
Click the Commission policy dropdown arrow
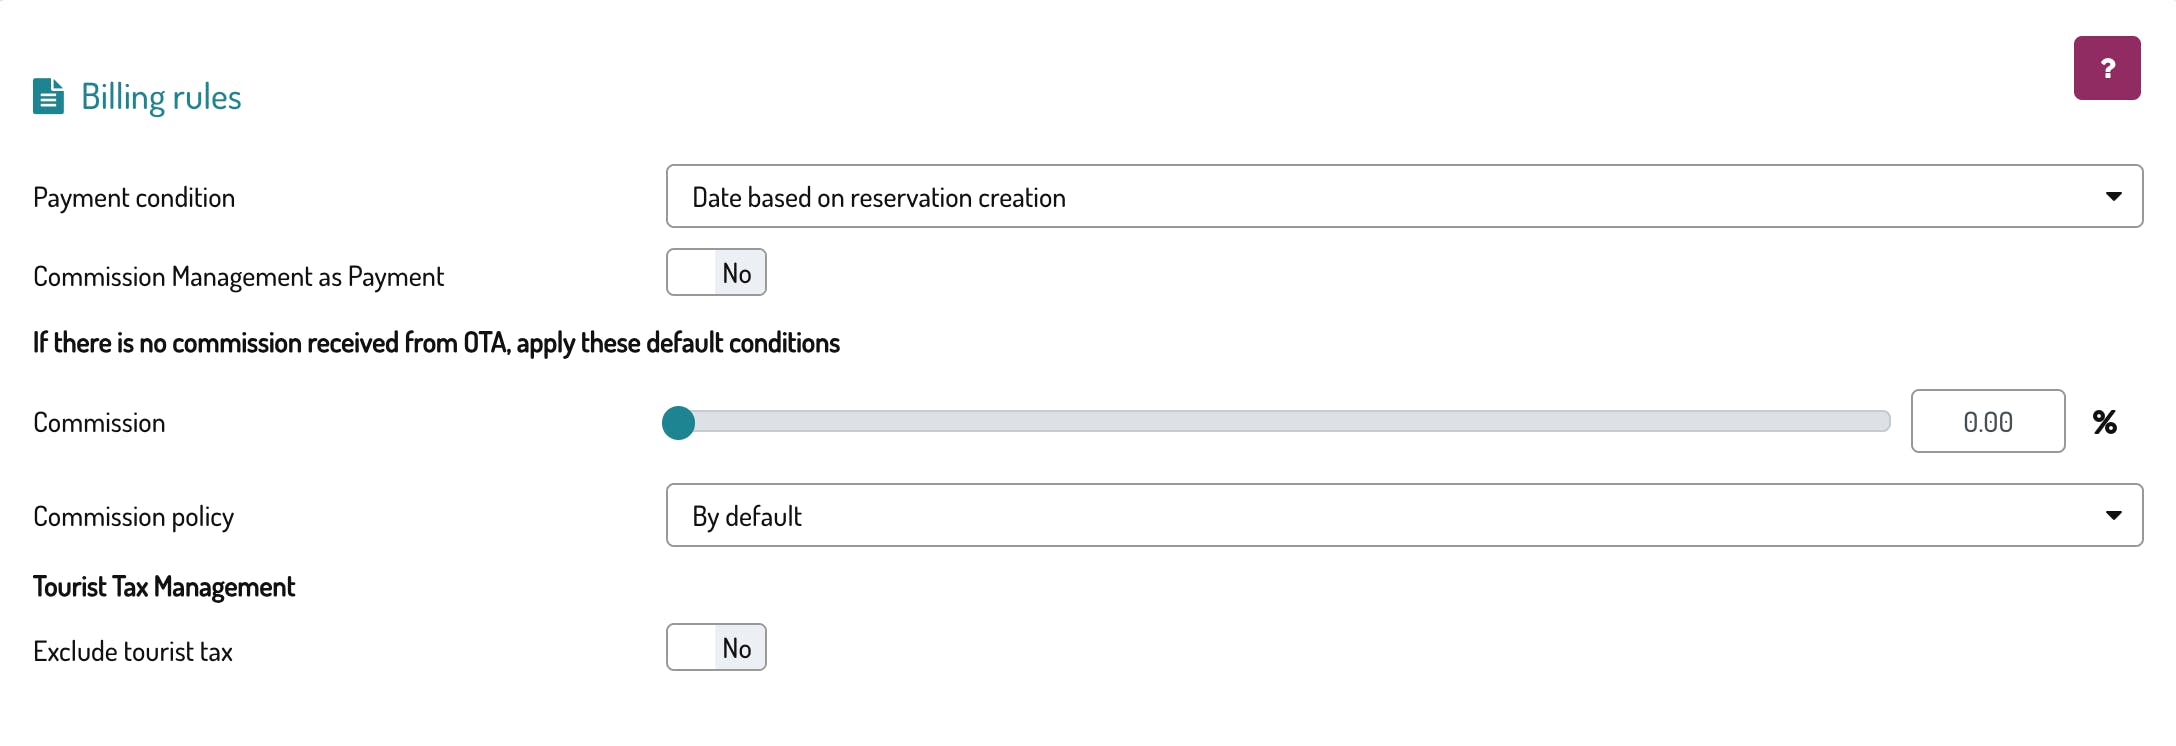(2113, 516)
